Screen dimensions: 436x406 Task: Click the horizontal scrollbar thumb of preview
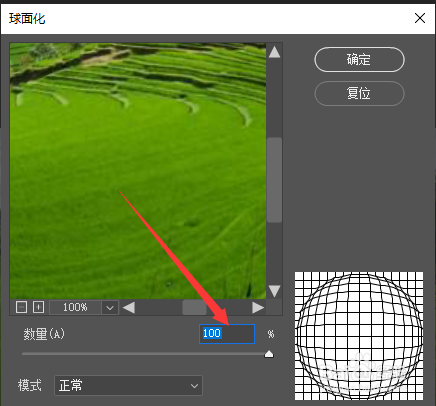click(194, 307)
